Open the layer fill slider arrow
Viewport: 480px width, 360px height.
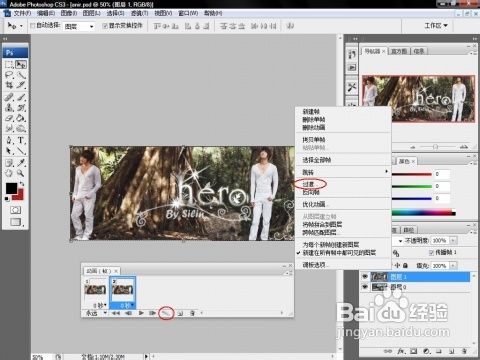453,266
